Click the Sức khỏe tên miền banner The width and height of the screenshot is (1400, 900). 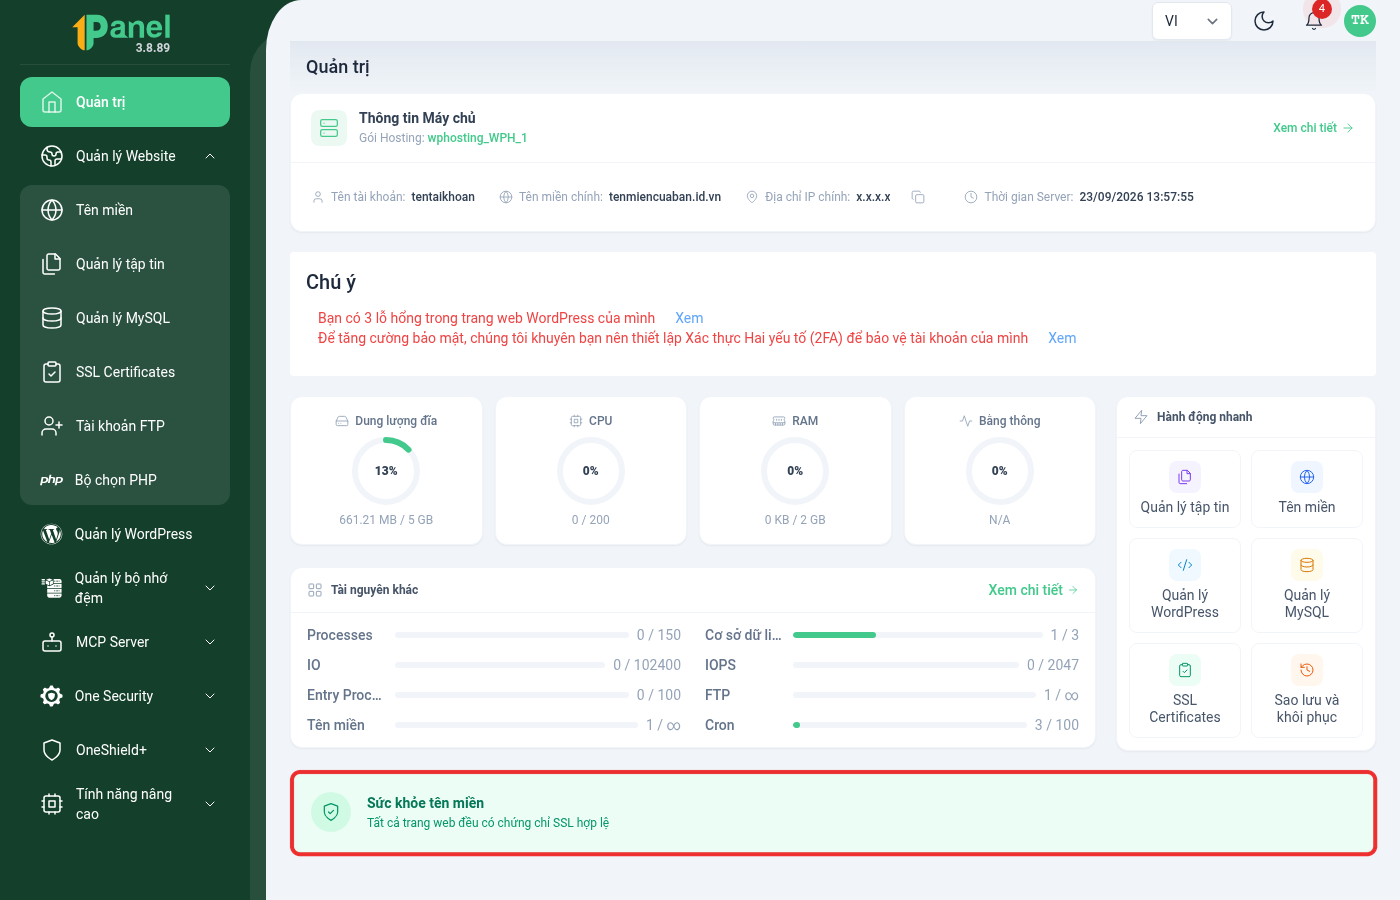[833, 813]
